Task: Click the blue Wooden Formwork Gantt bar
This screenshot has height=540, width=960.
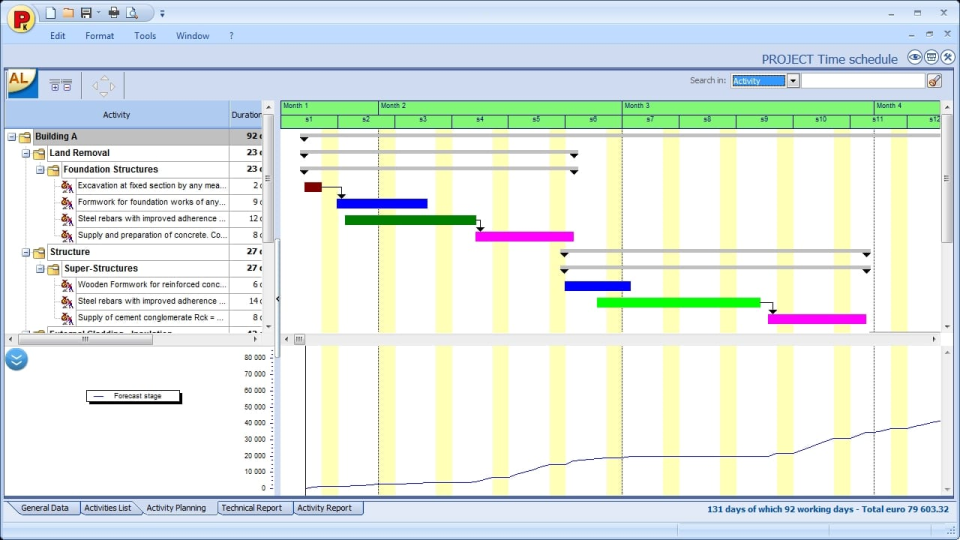Action: 598,286
